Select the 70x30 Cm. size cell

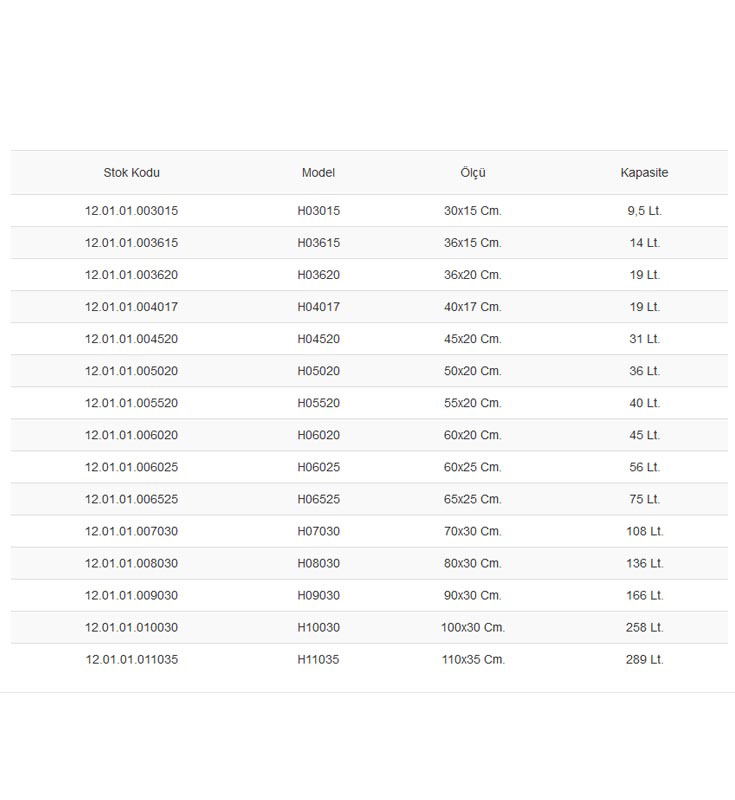click(x=473, y=531)
